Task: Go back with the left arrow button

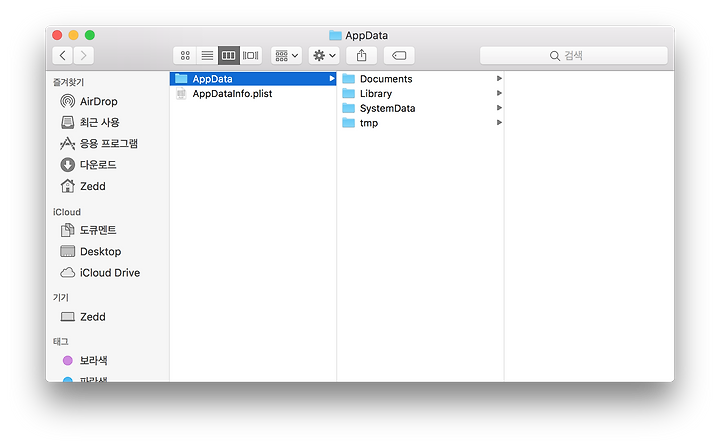Action: pyautogui.click(x=62, y=56)
